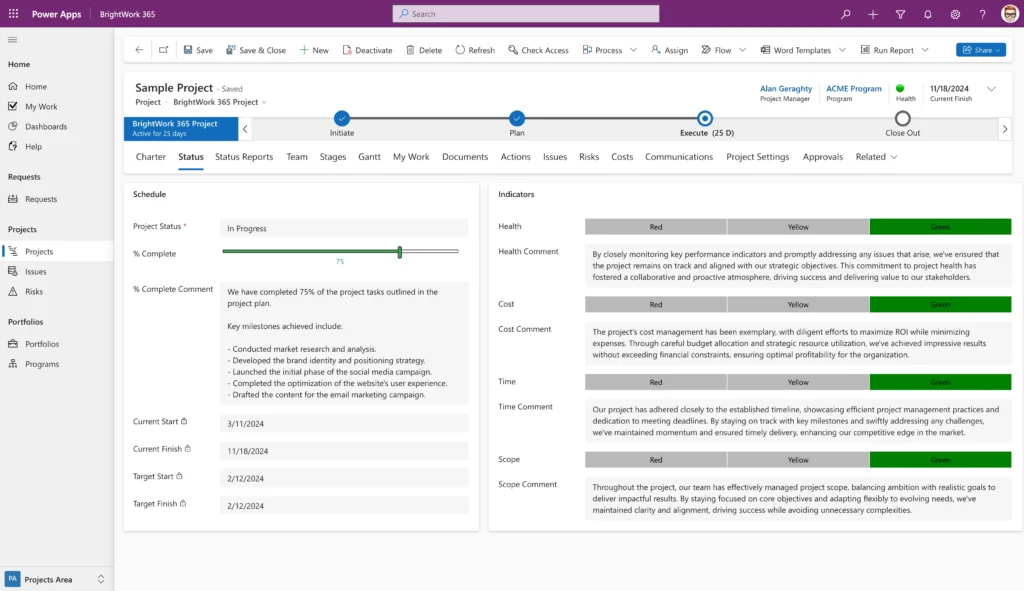This screenshot has height=591, width=1024.
Task: Set Scope indicator to Green
Action: coord(940,460)
